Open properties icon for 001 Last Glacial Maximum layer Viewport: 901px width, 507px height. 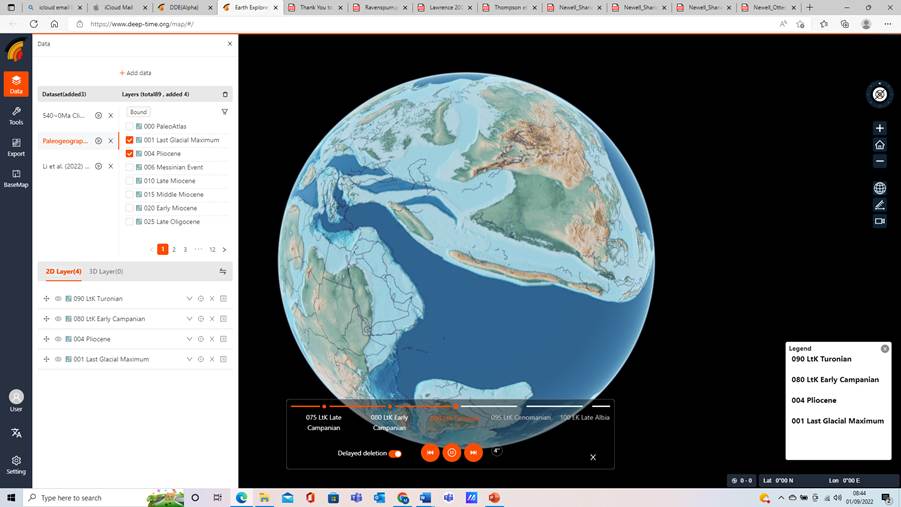[x=224, y=359]
